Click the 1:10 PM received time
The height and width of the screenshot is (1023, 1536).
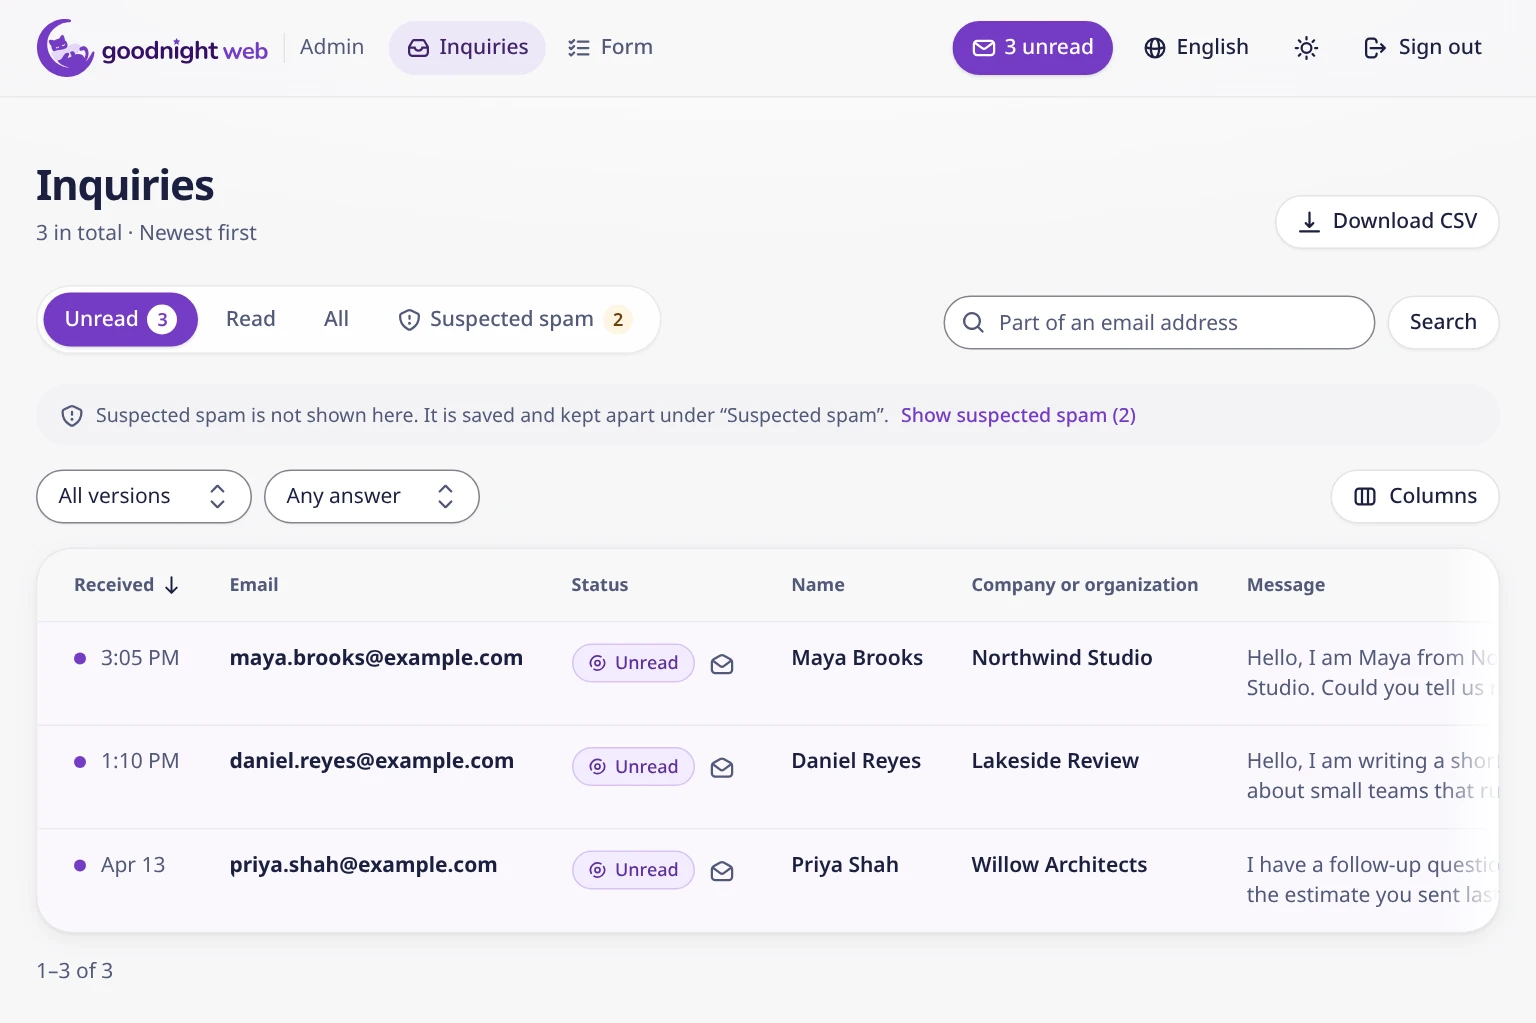point(140,761)
